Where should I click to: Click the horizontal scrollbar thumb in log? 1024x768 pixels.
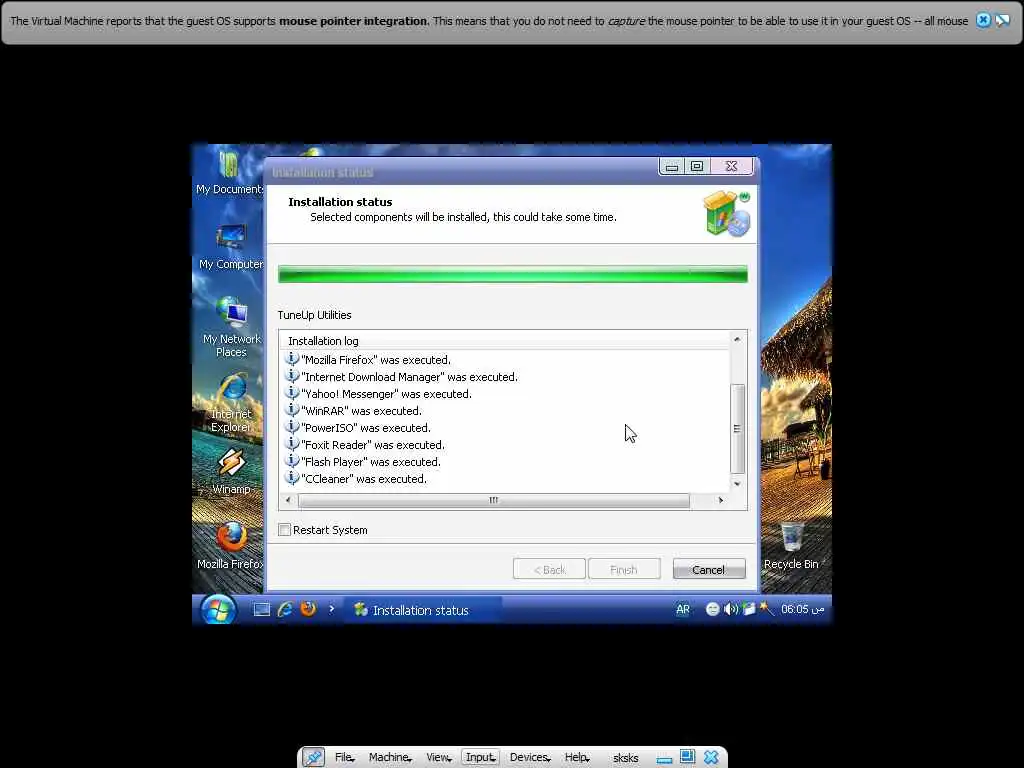tap(494, 500)
